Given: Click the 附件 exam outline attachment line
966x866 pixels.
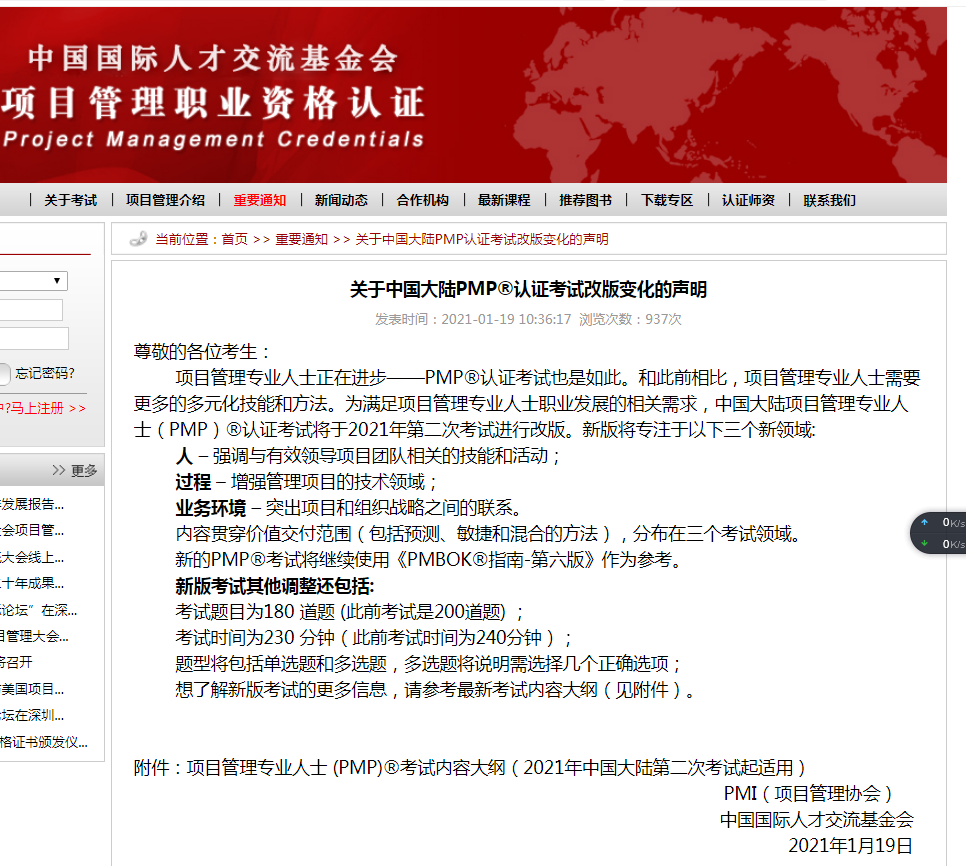Looking at the screenshot, I should coord(469,767).
